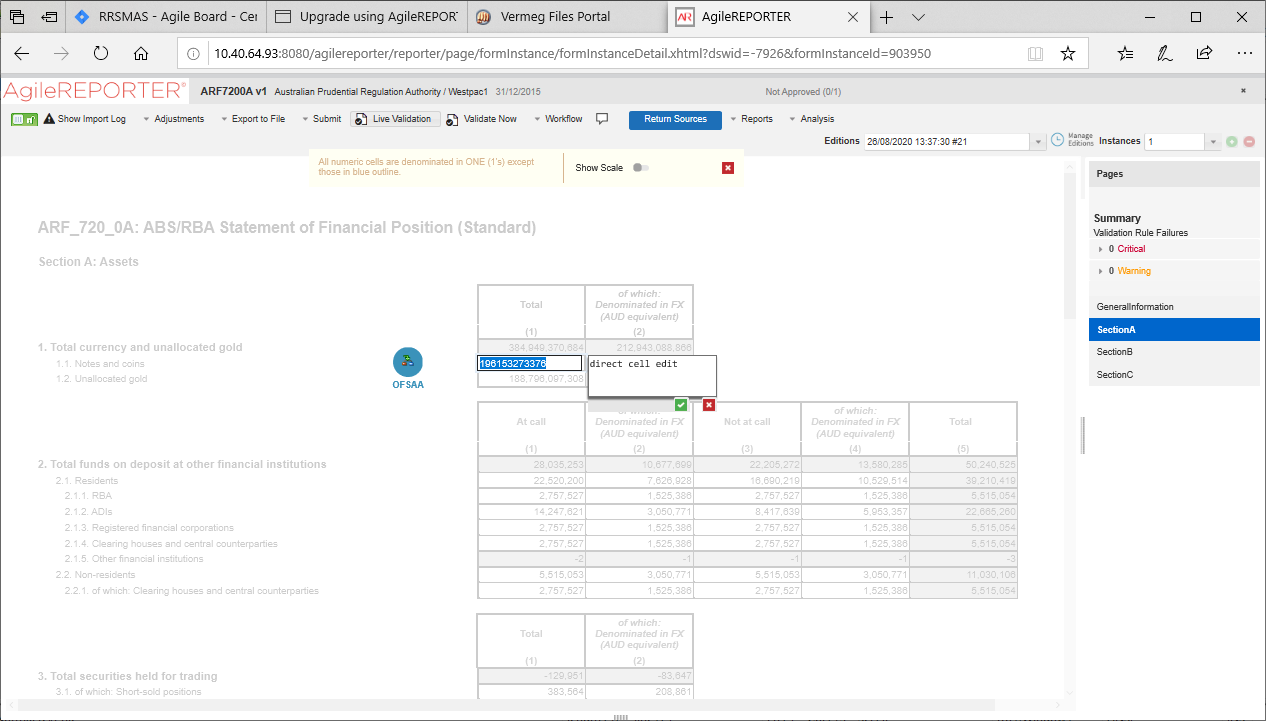Viewport: 1266px width, 721px height.
Task: Open the tab list chevron
Action: point(919,17)
